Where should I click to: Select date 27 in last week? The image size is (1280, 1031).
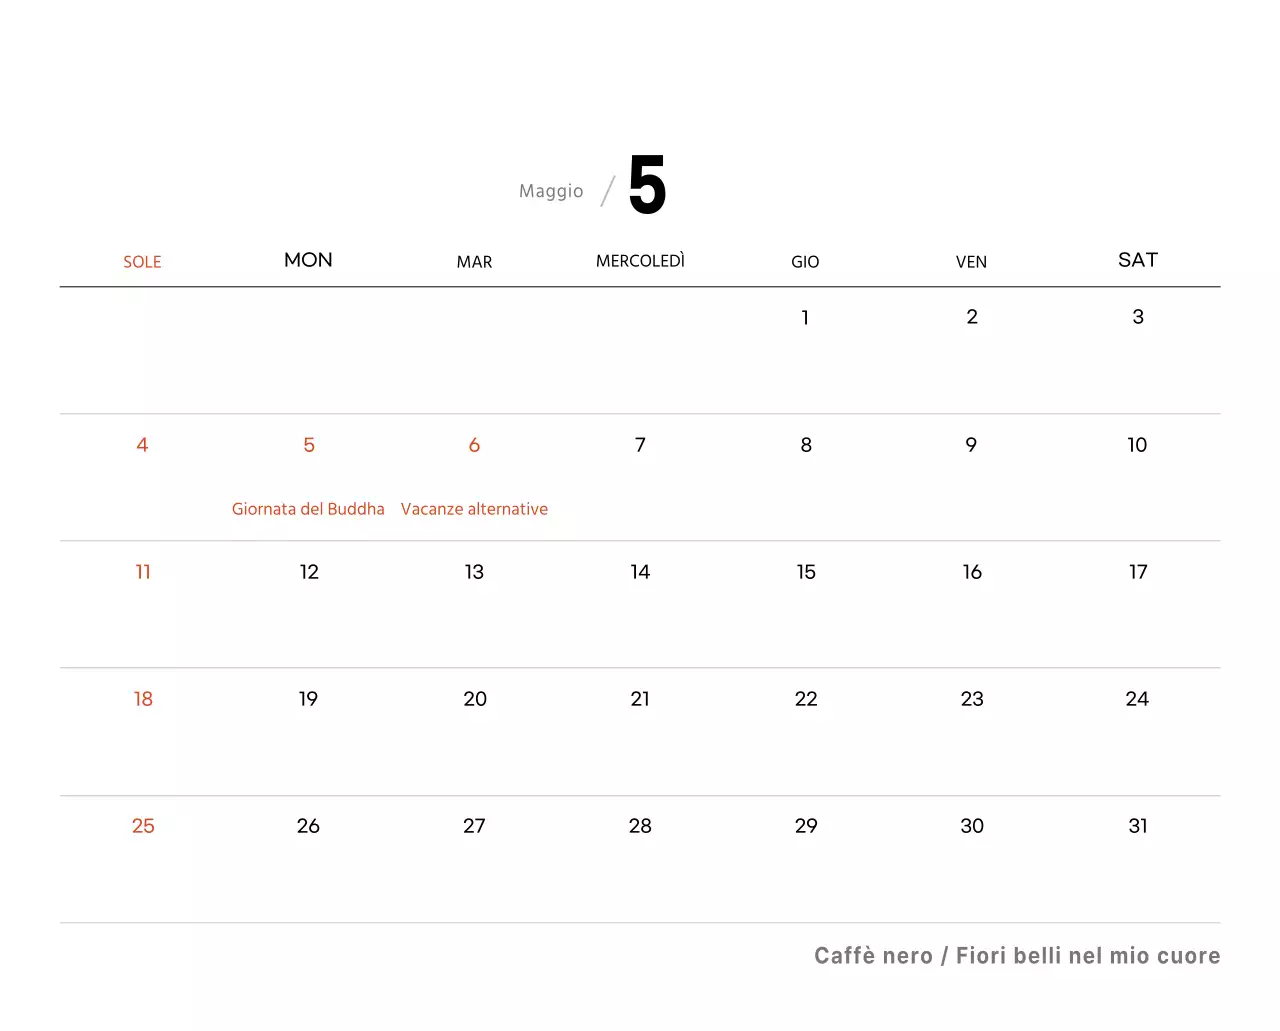click(x=474, y=826)
